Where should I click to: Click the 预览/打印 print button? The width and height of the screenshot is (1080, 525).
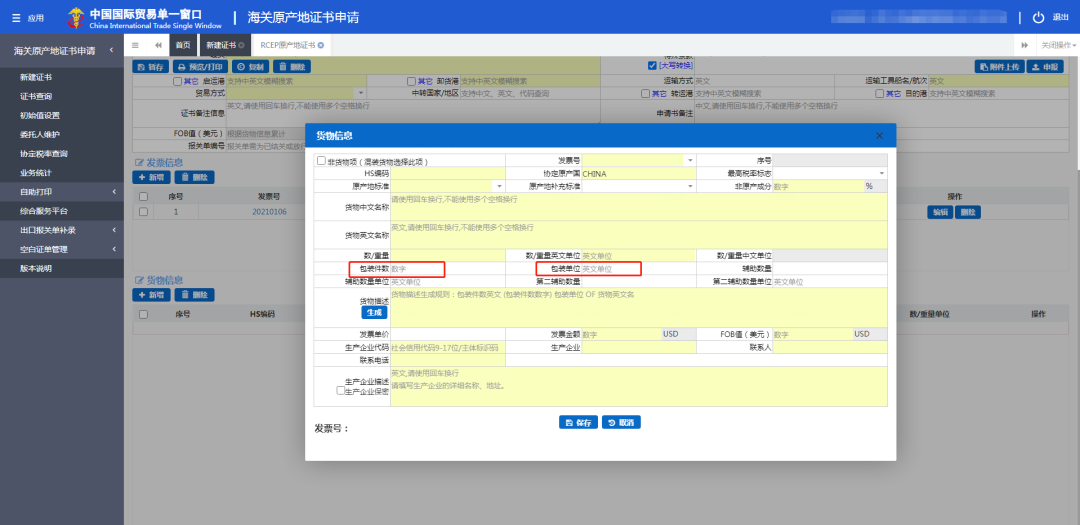(x=201, y=66)
